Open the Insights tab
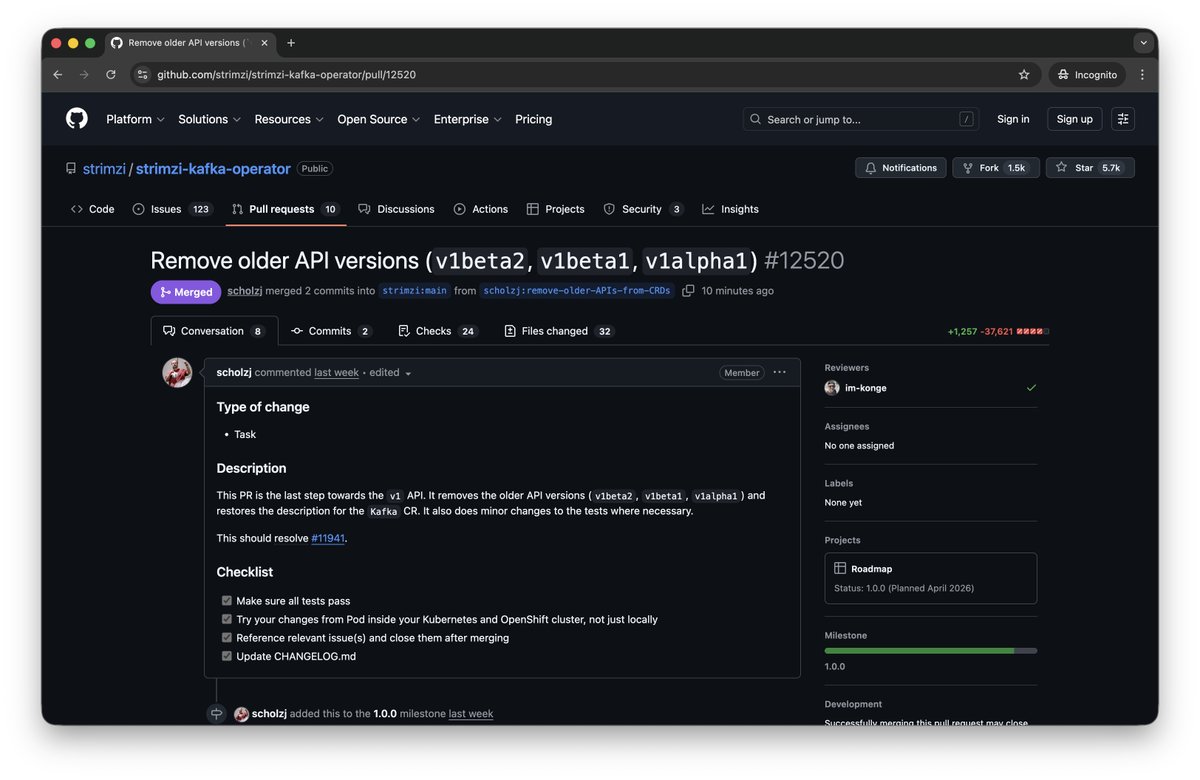1200x780 pixels. coord(731,209)
